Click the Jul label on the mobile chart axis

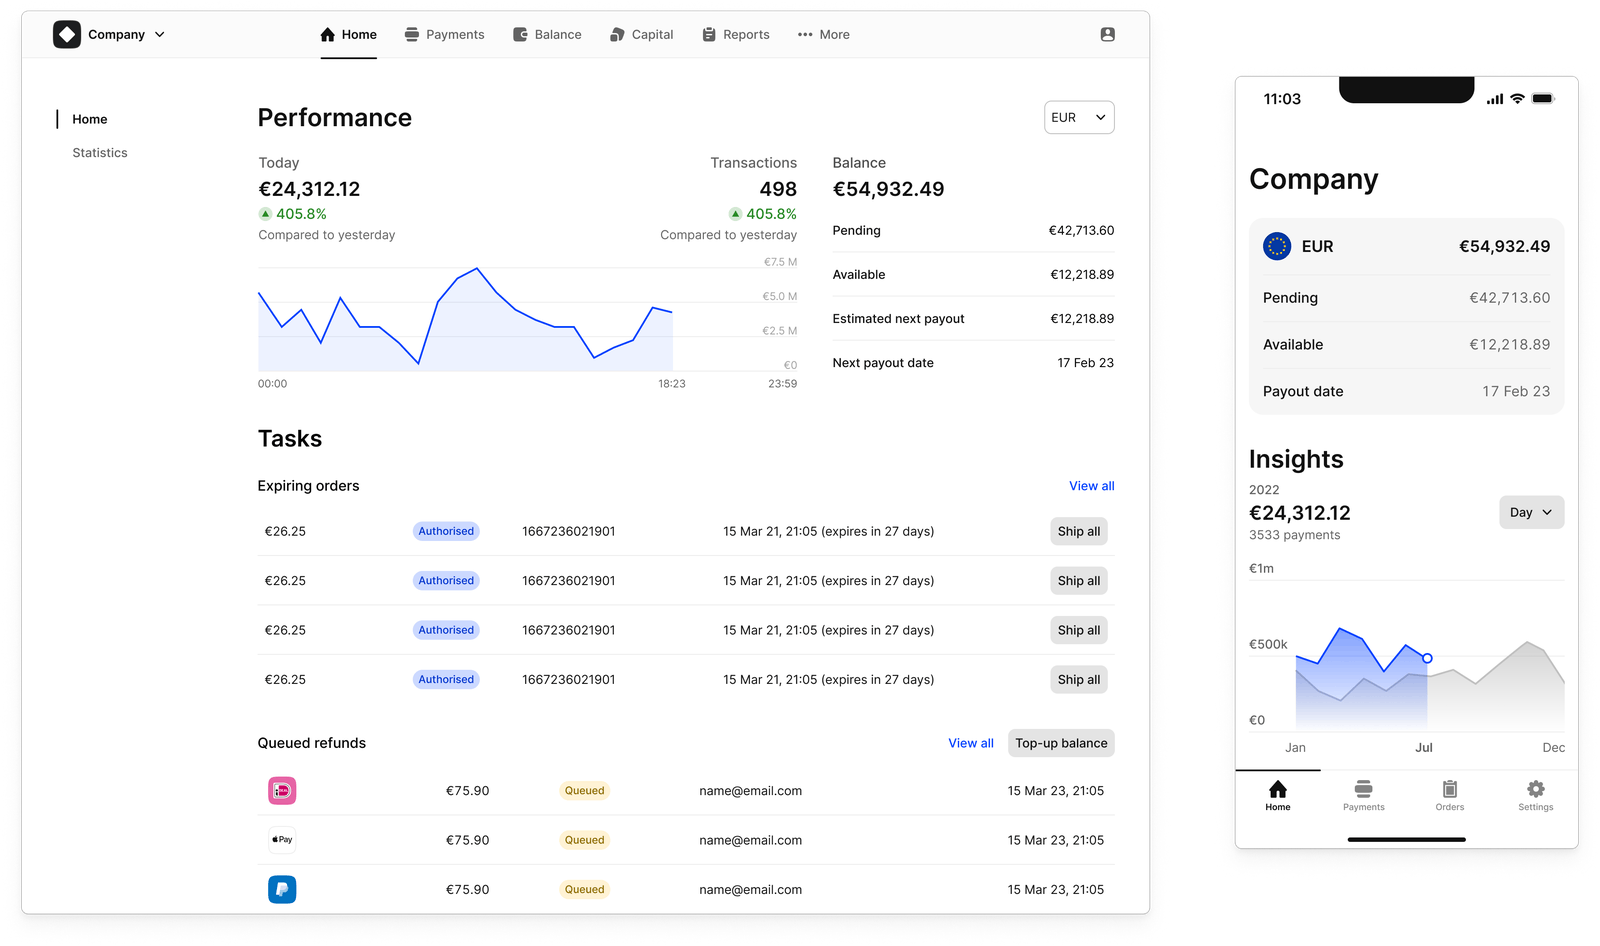tap(1424, 747)
